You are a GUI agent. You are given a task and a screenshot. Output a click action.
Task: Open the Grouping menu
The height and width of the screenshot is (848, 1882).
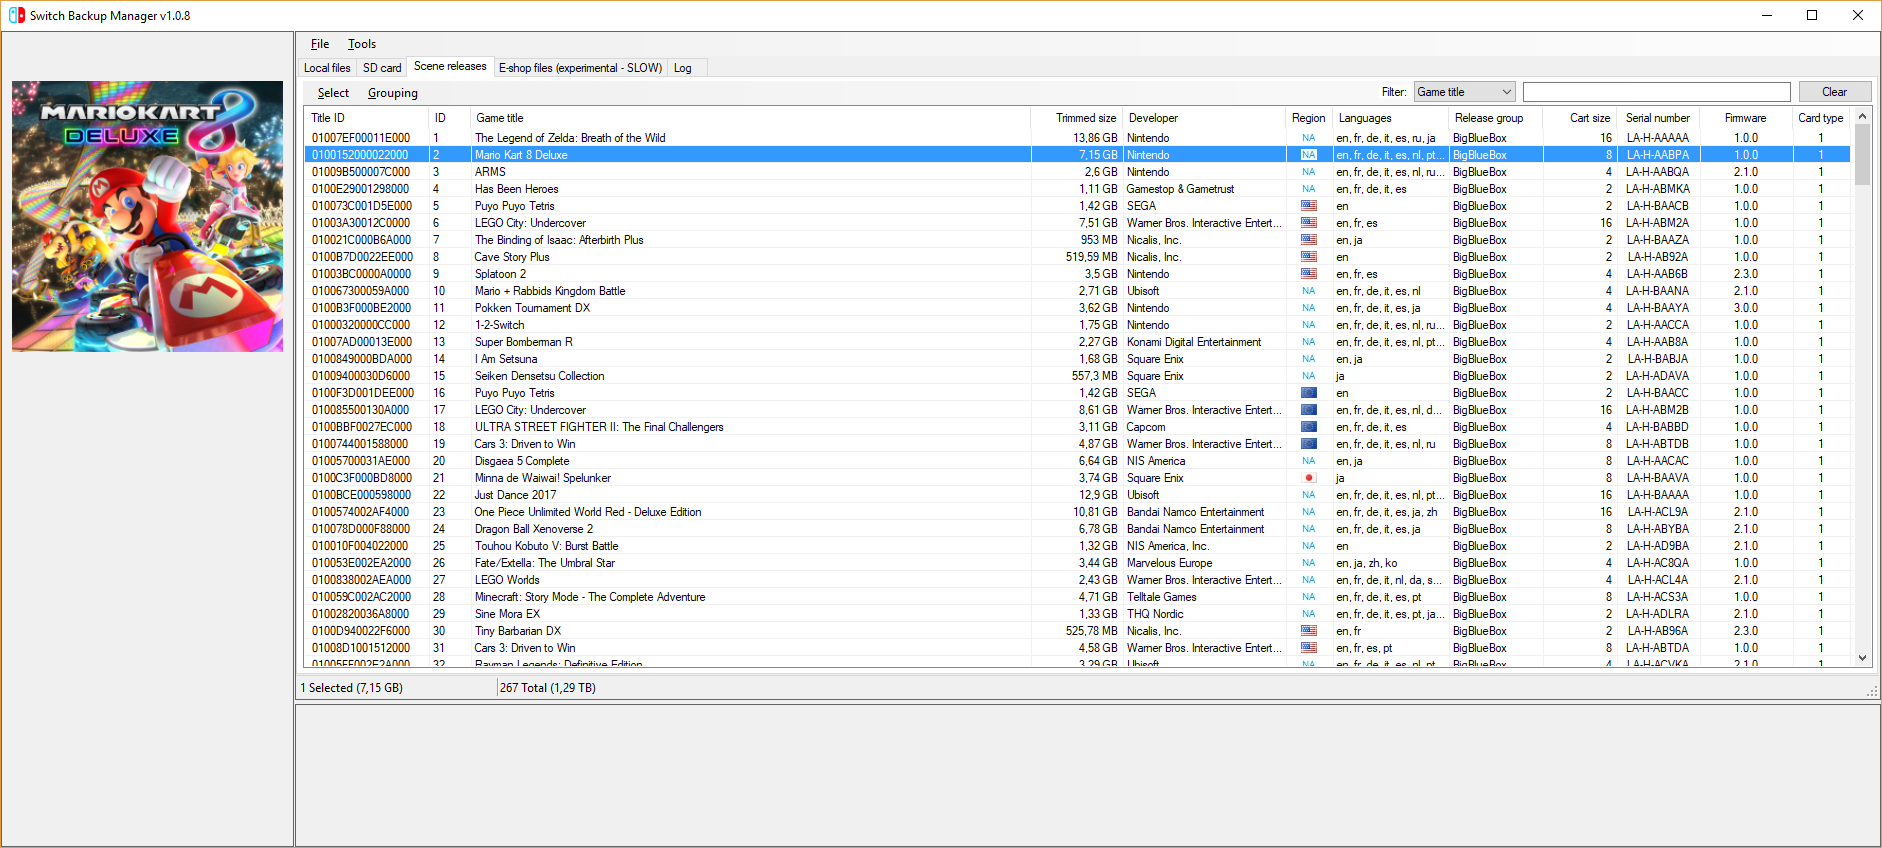(x=393, y=93)
